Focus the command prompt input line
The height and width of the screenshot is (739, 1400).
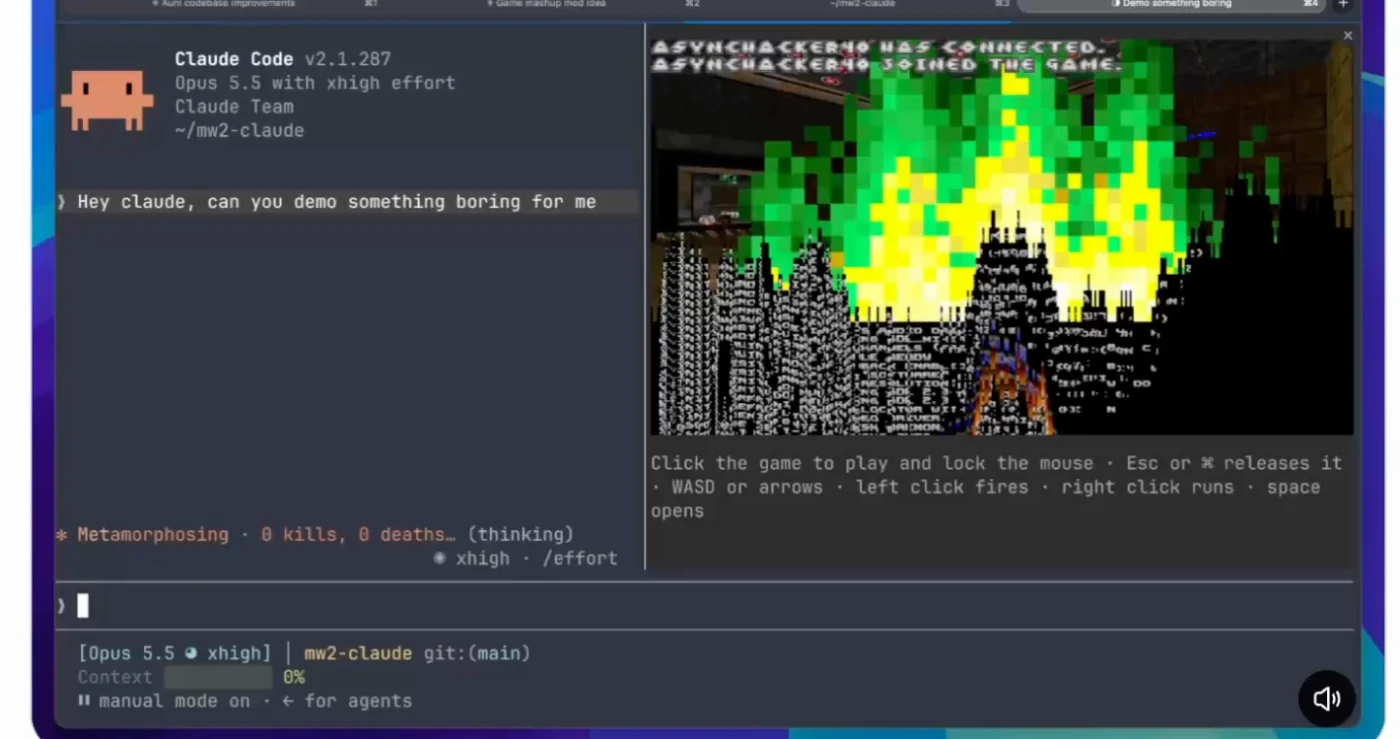coord(704,606)
